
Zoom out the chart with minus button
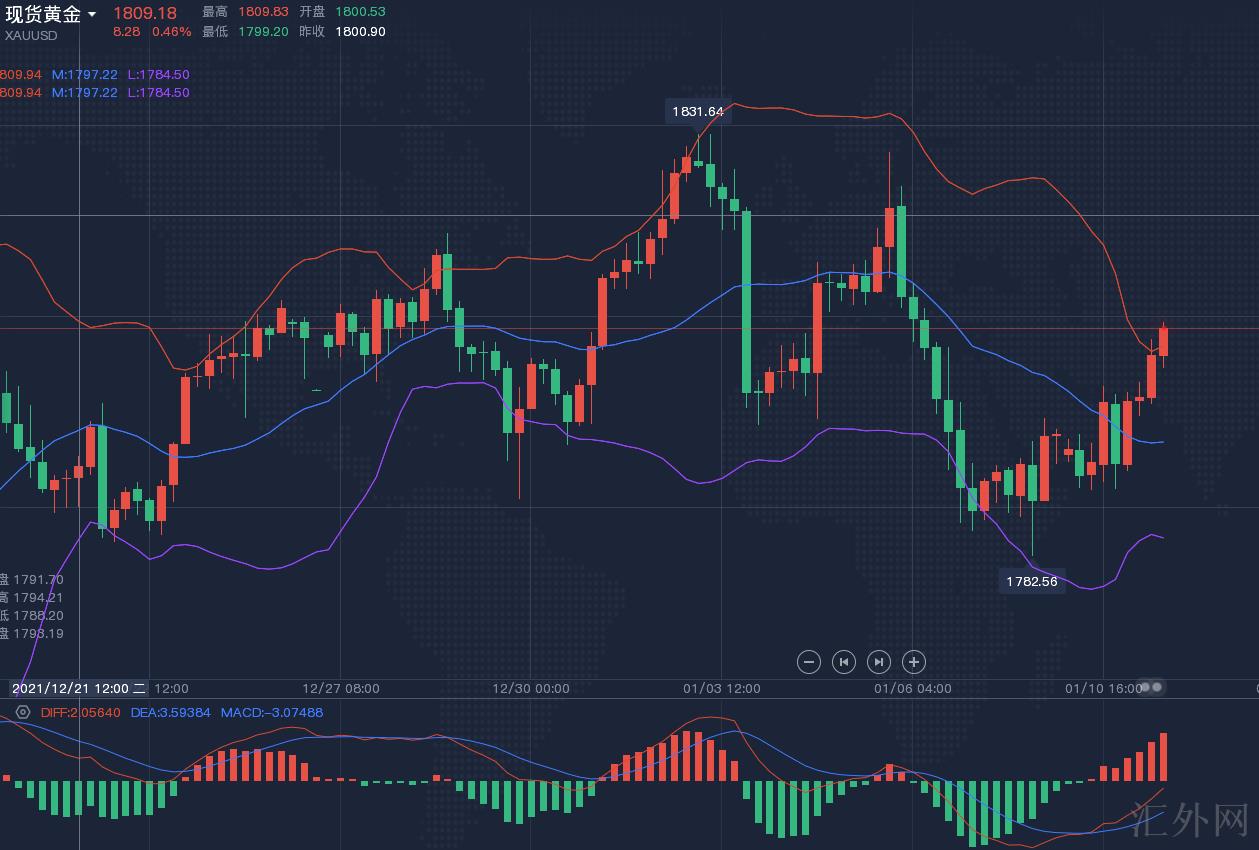point(810,662)
